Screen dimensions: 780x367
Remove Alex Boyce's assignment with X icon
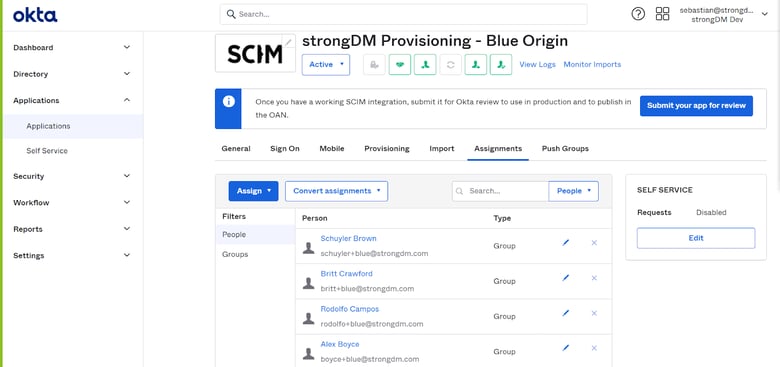(594, 348)
